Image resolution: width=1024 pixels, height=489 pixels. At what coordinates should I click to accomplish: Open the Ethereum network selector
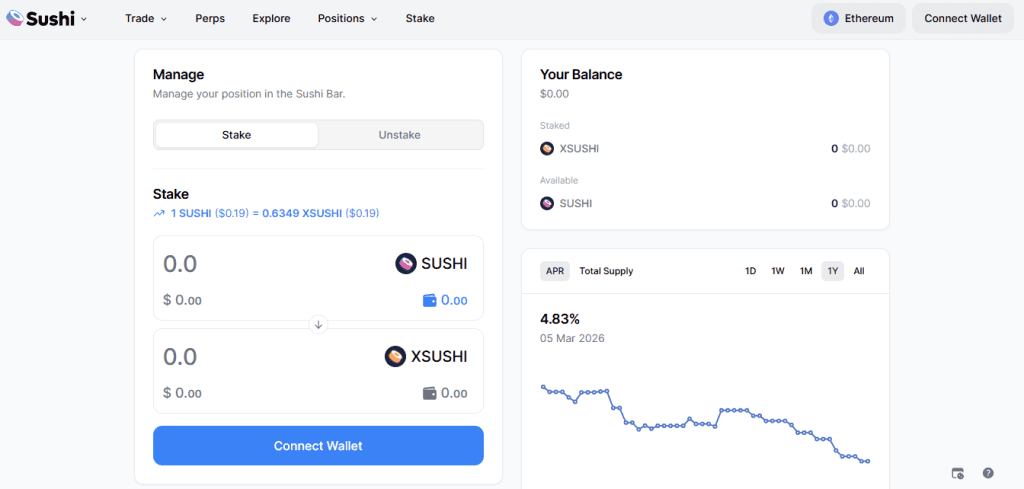858,18
